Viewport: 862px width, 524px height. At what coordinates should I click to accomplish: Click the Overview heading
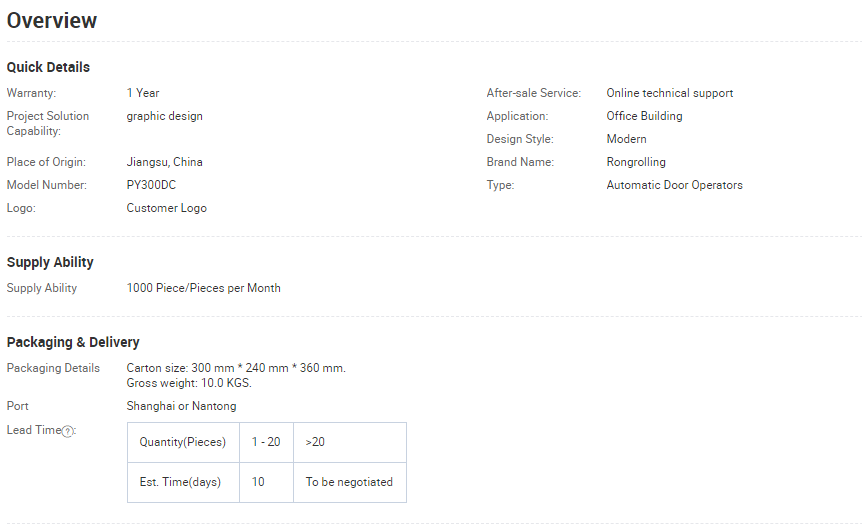(x=52, y=20)
